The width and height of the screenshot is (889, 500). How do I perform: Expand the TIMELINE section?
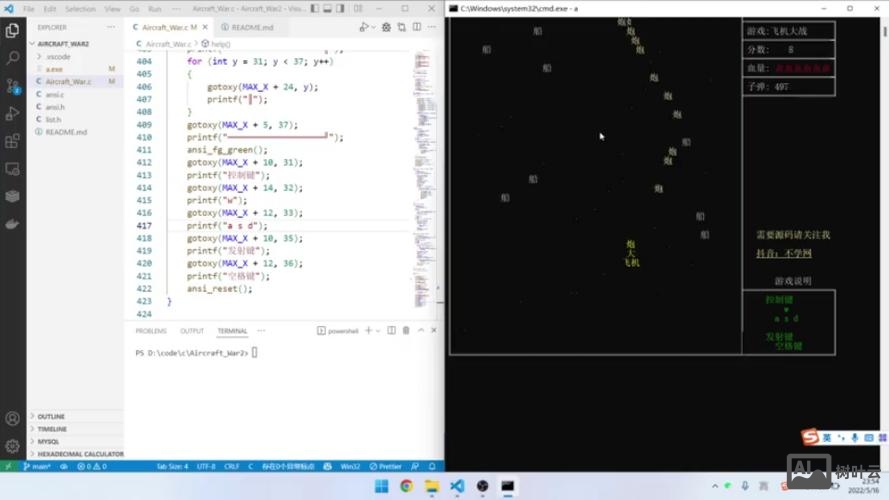(52, 429)
